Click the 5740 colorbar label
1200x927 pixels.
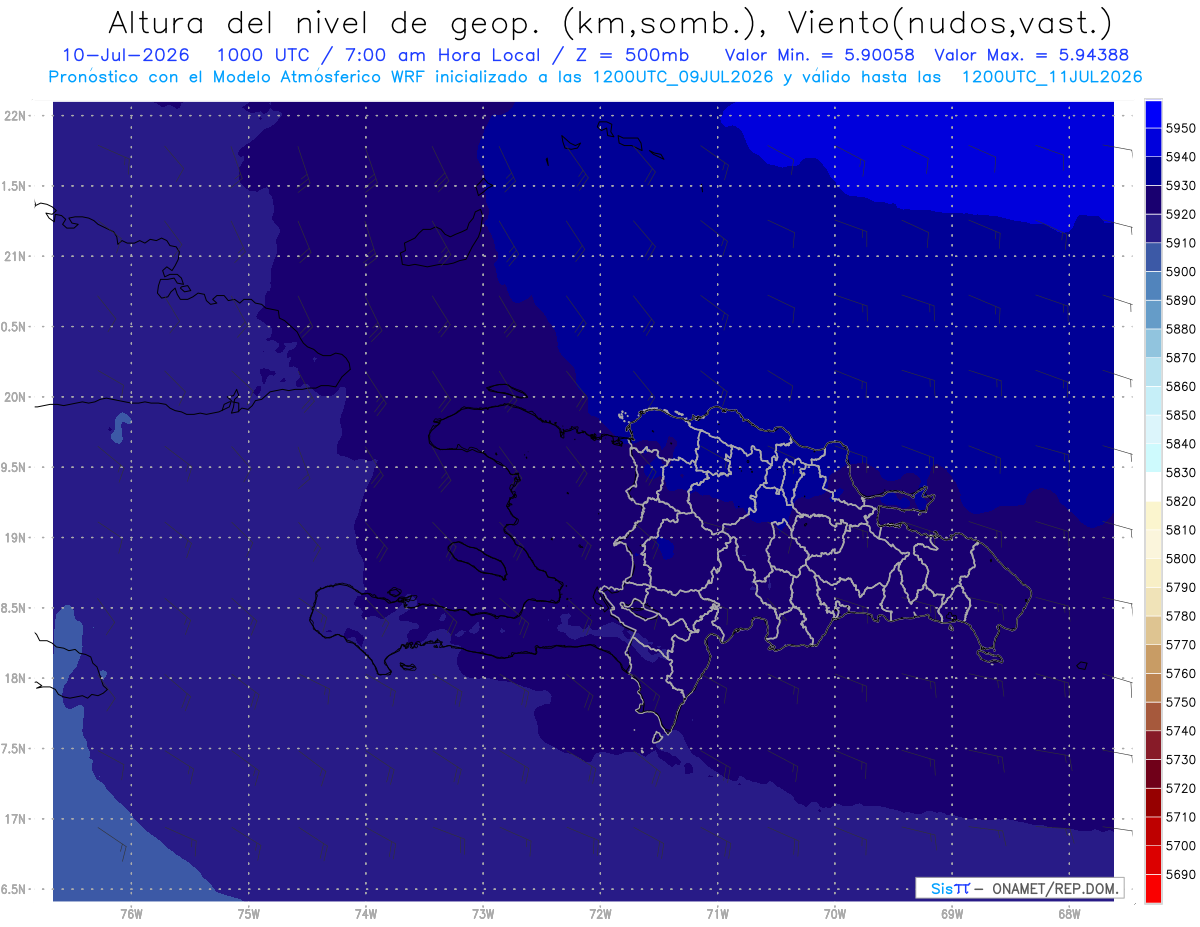(x=1181, y=731)
